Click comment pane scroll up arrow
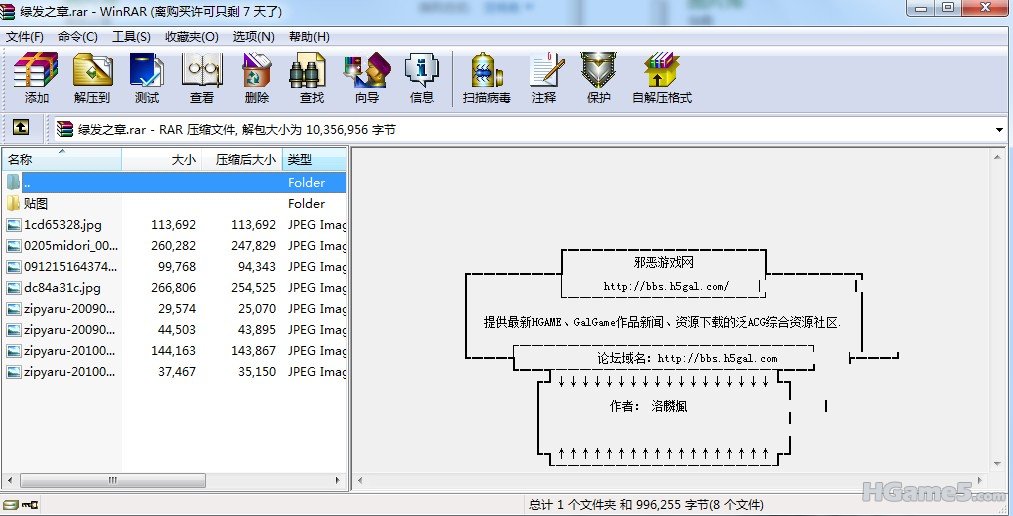Image resolution: width=1013 pixels, height=516 pixels. point(997,156)
